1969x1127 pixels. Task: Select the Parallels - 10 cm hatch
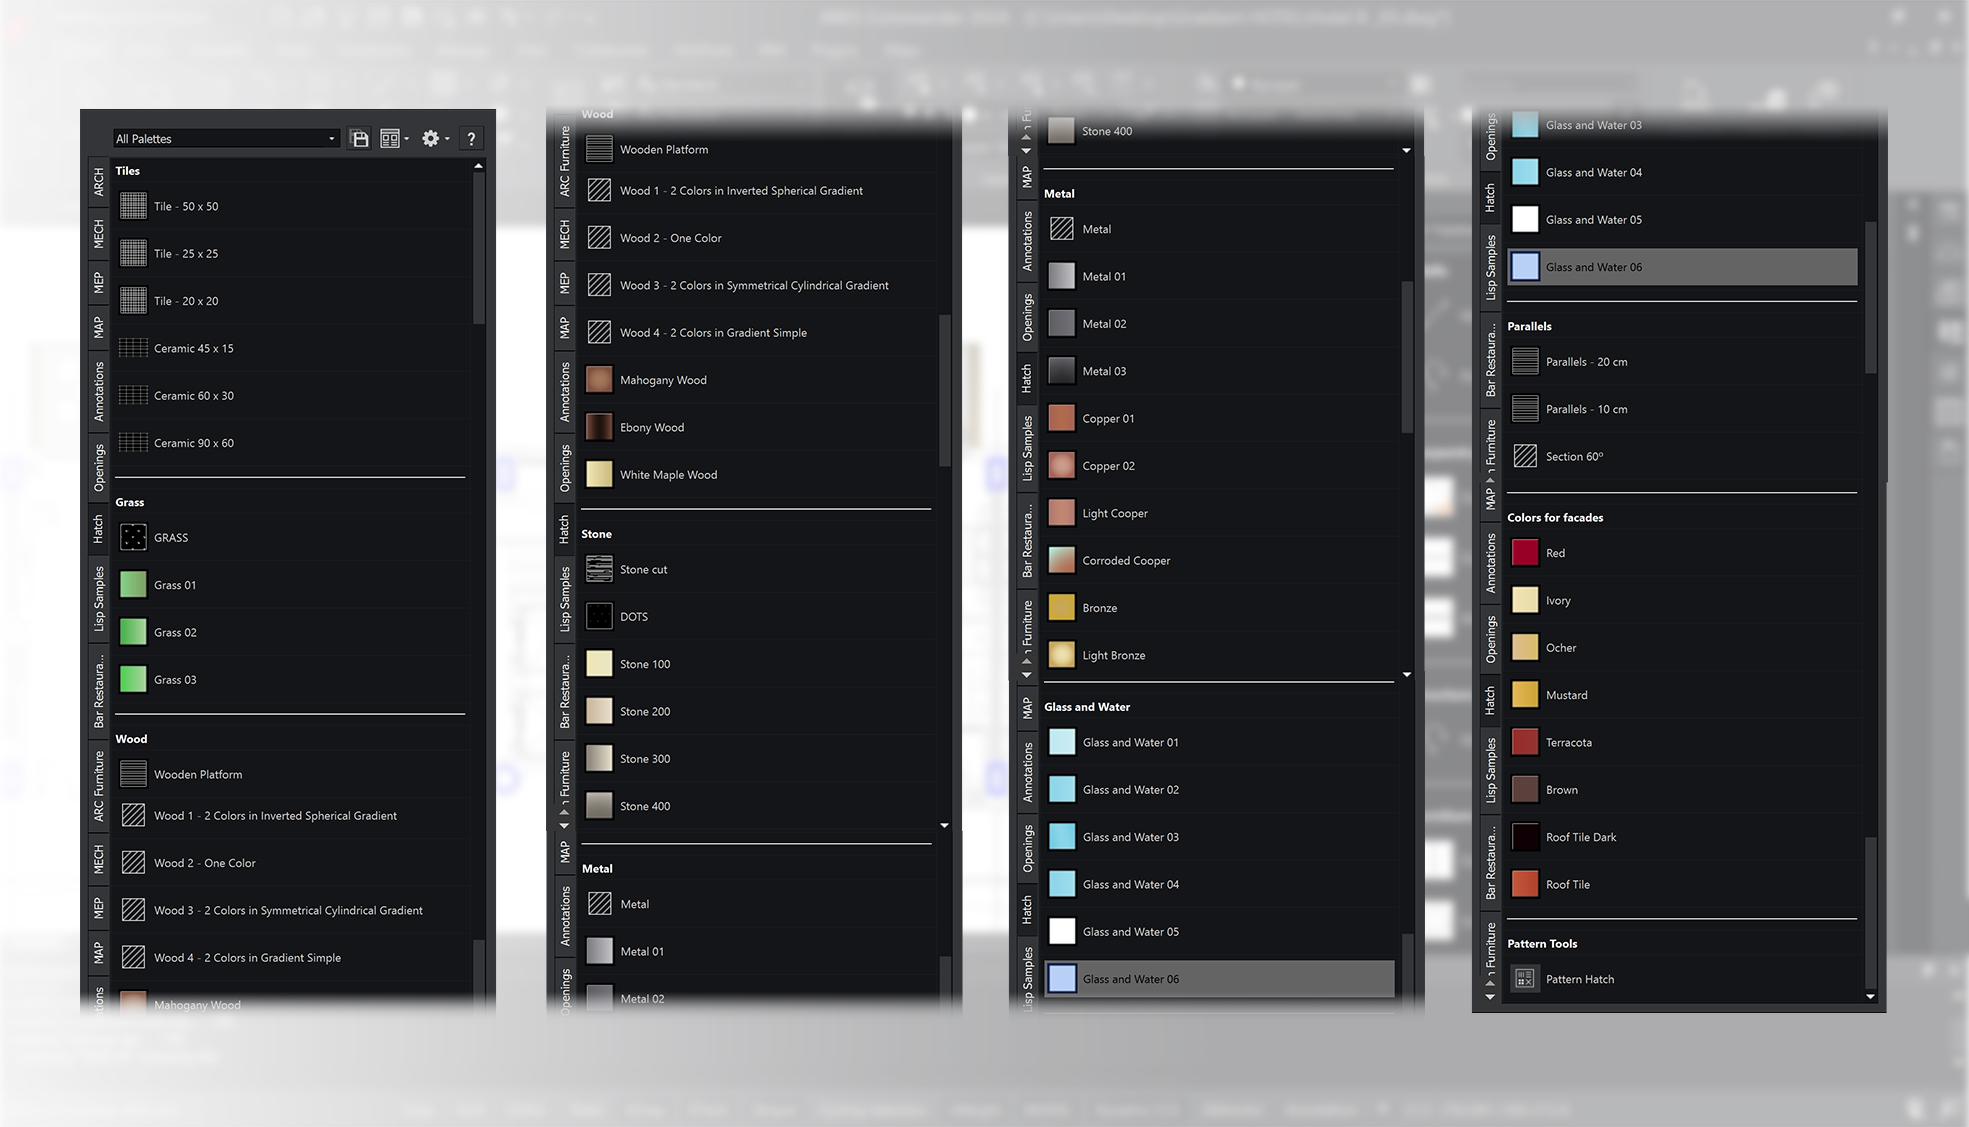1683,409
